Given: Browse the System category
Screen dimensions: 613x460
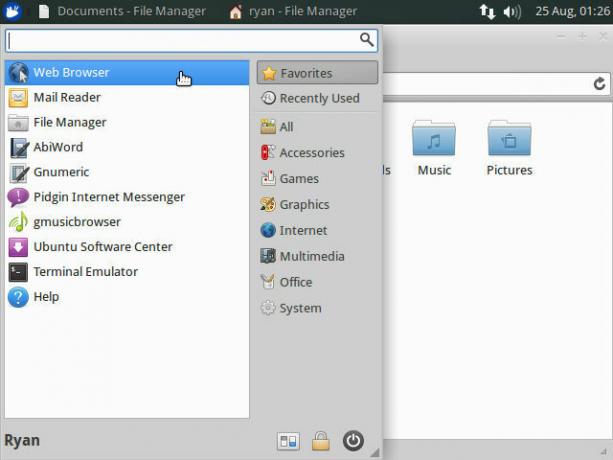Looking at the screenshot, I should (x=317, y=308).
